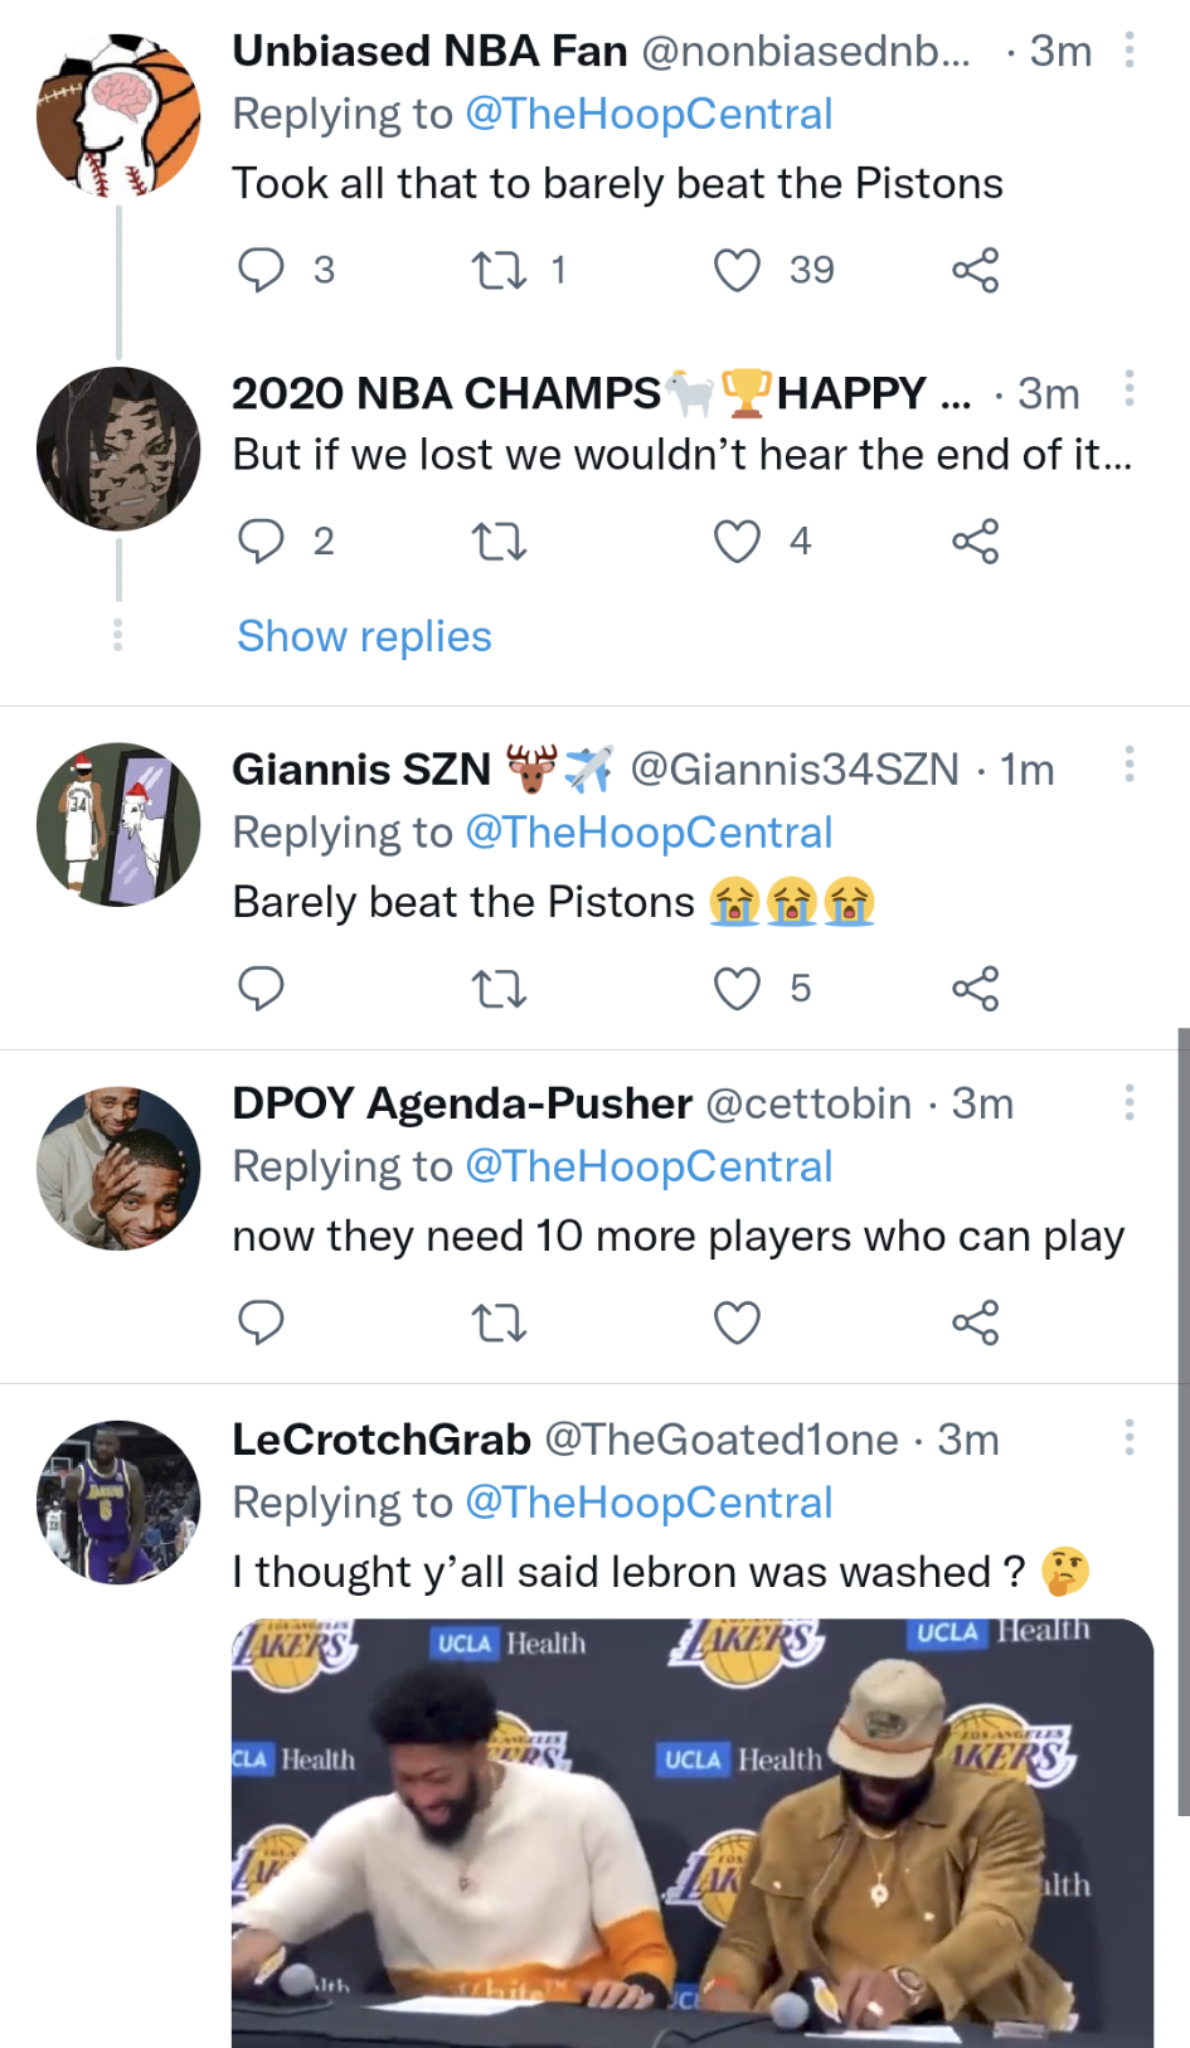Like the 2020 NBA CHAMPS tweet
Image resolution: width=1190 pixels, height=2048 pixels.
(x=737, y=541)
